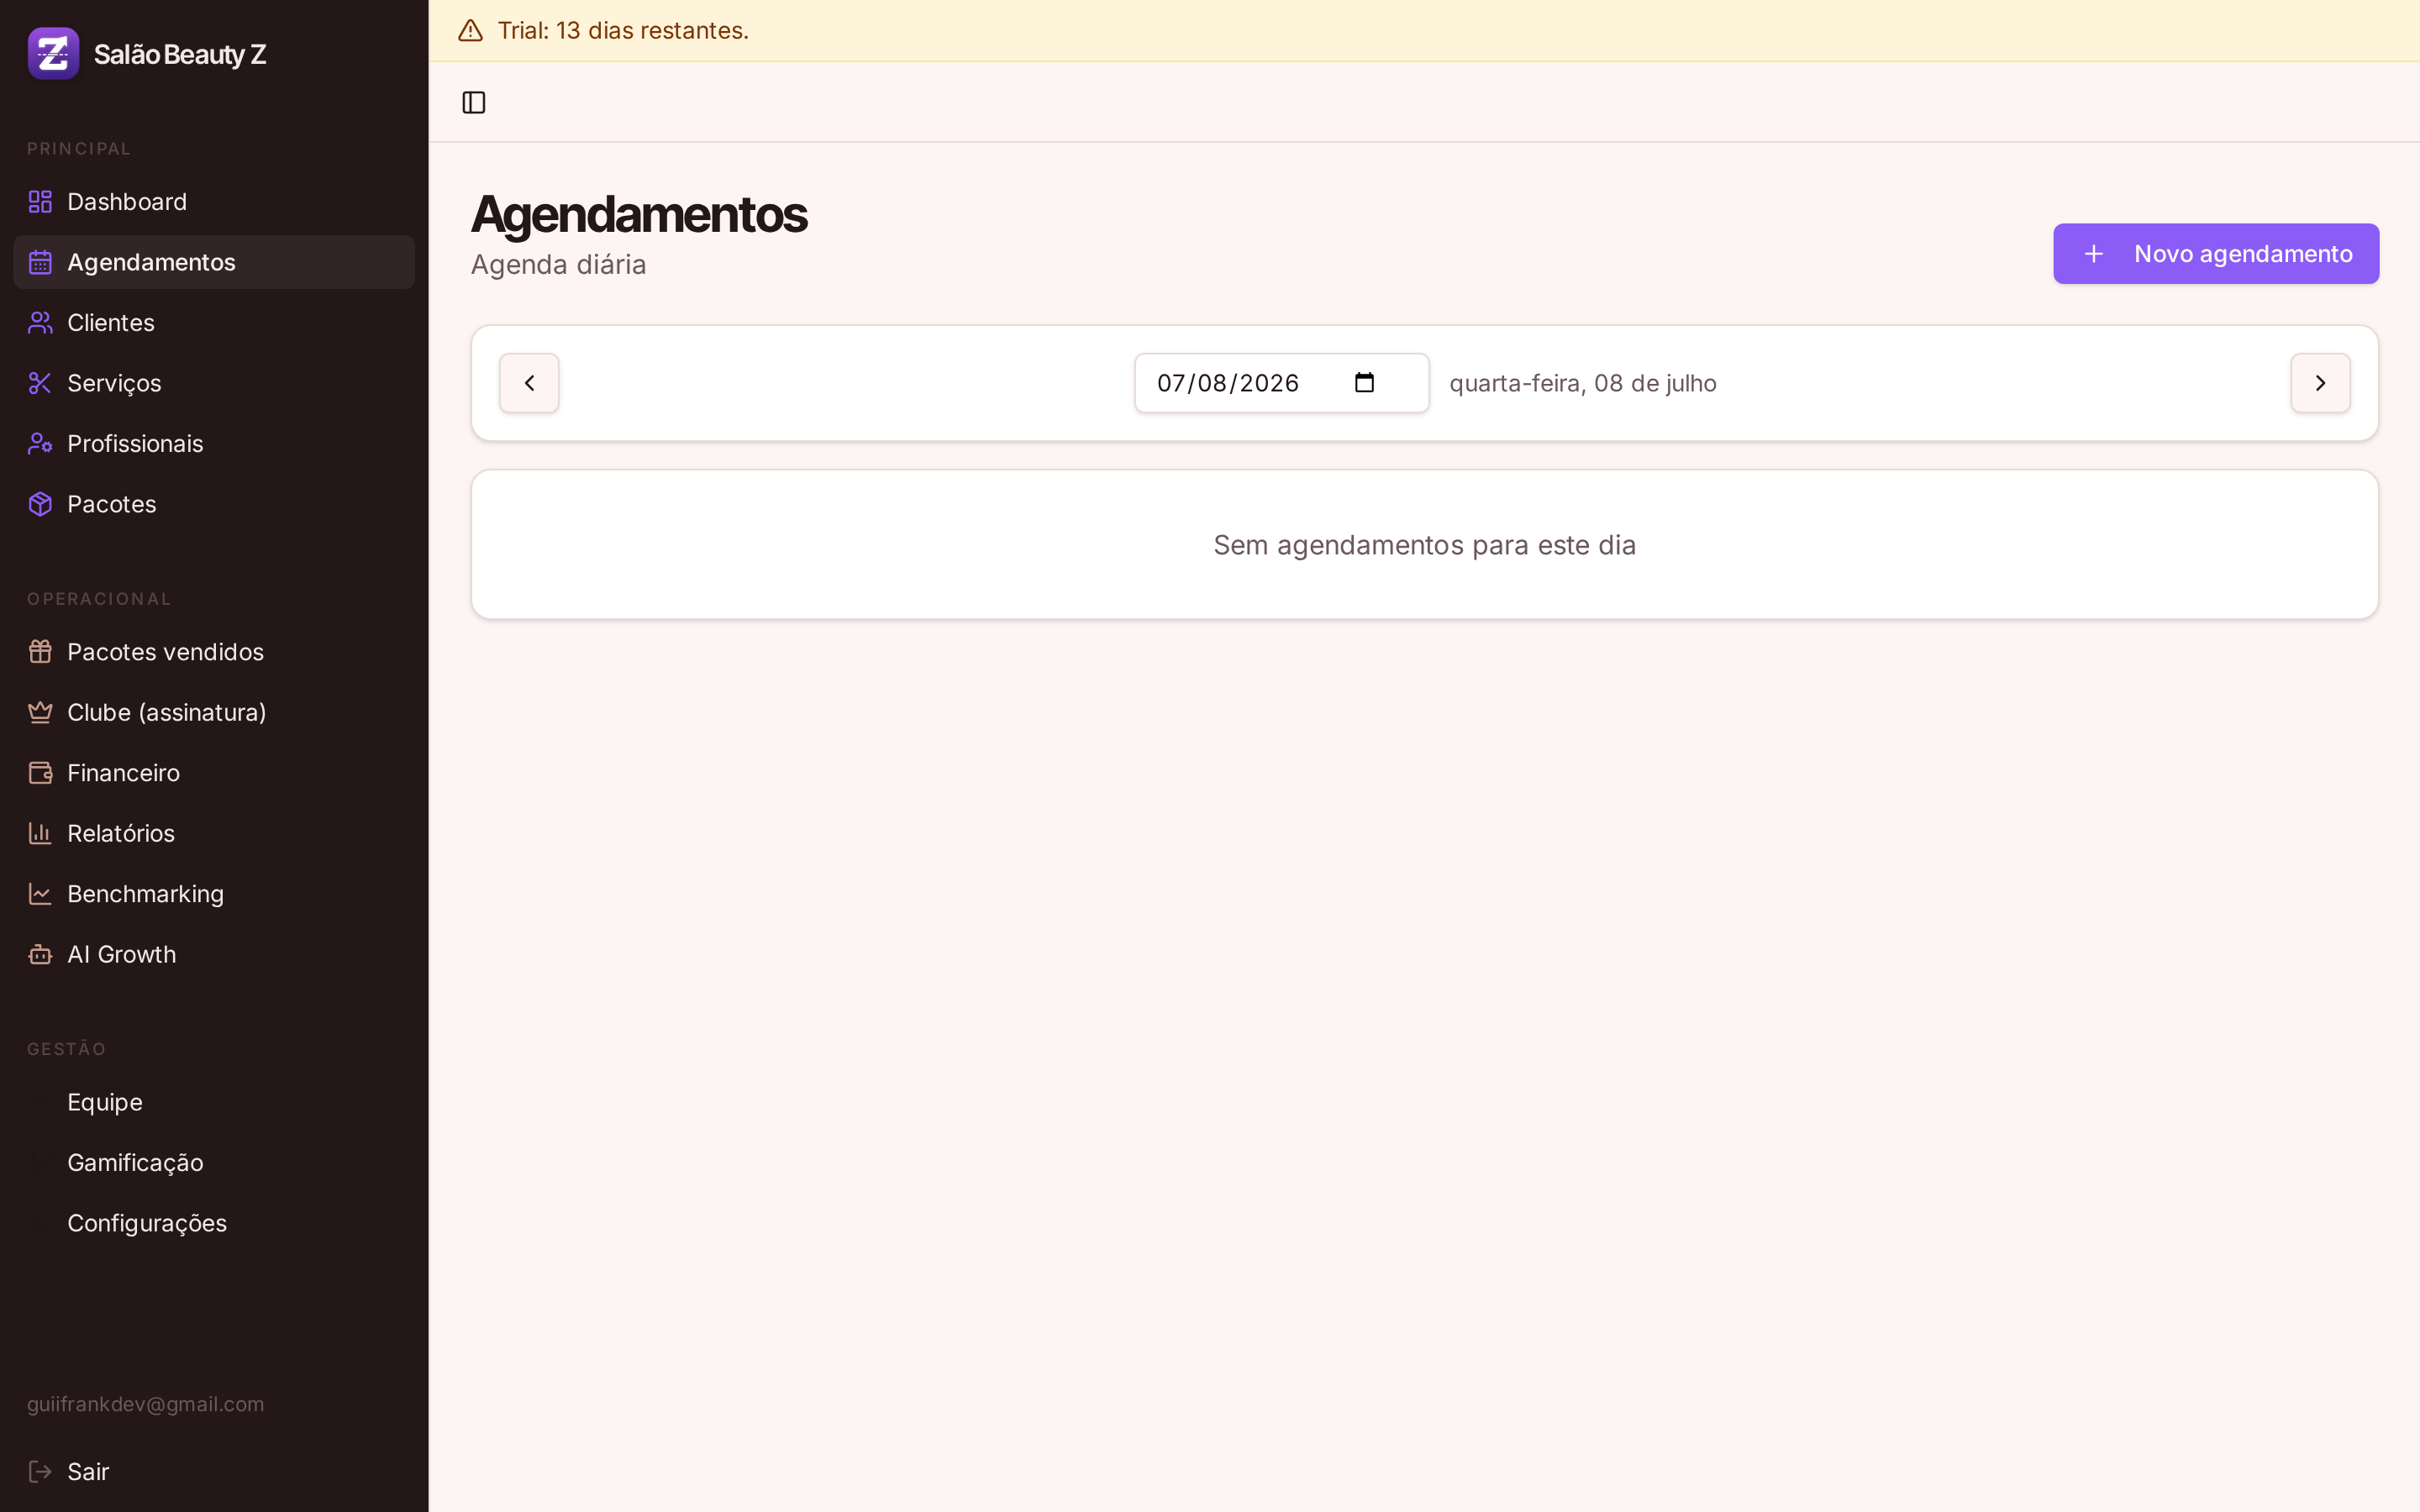Click the OPERACIONAL section label

point(99,599)
